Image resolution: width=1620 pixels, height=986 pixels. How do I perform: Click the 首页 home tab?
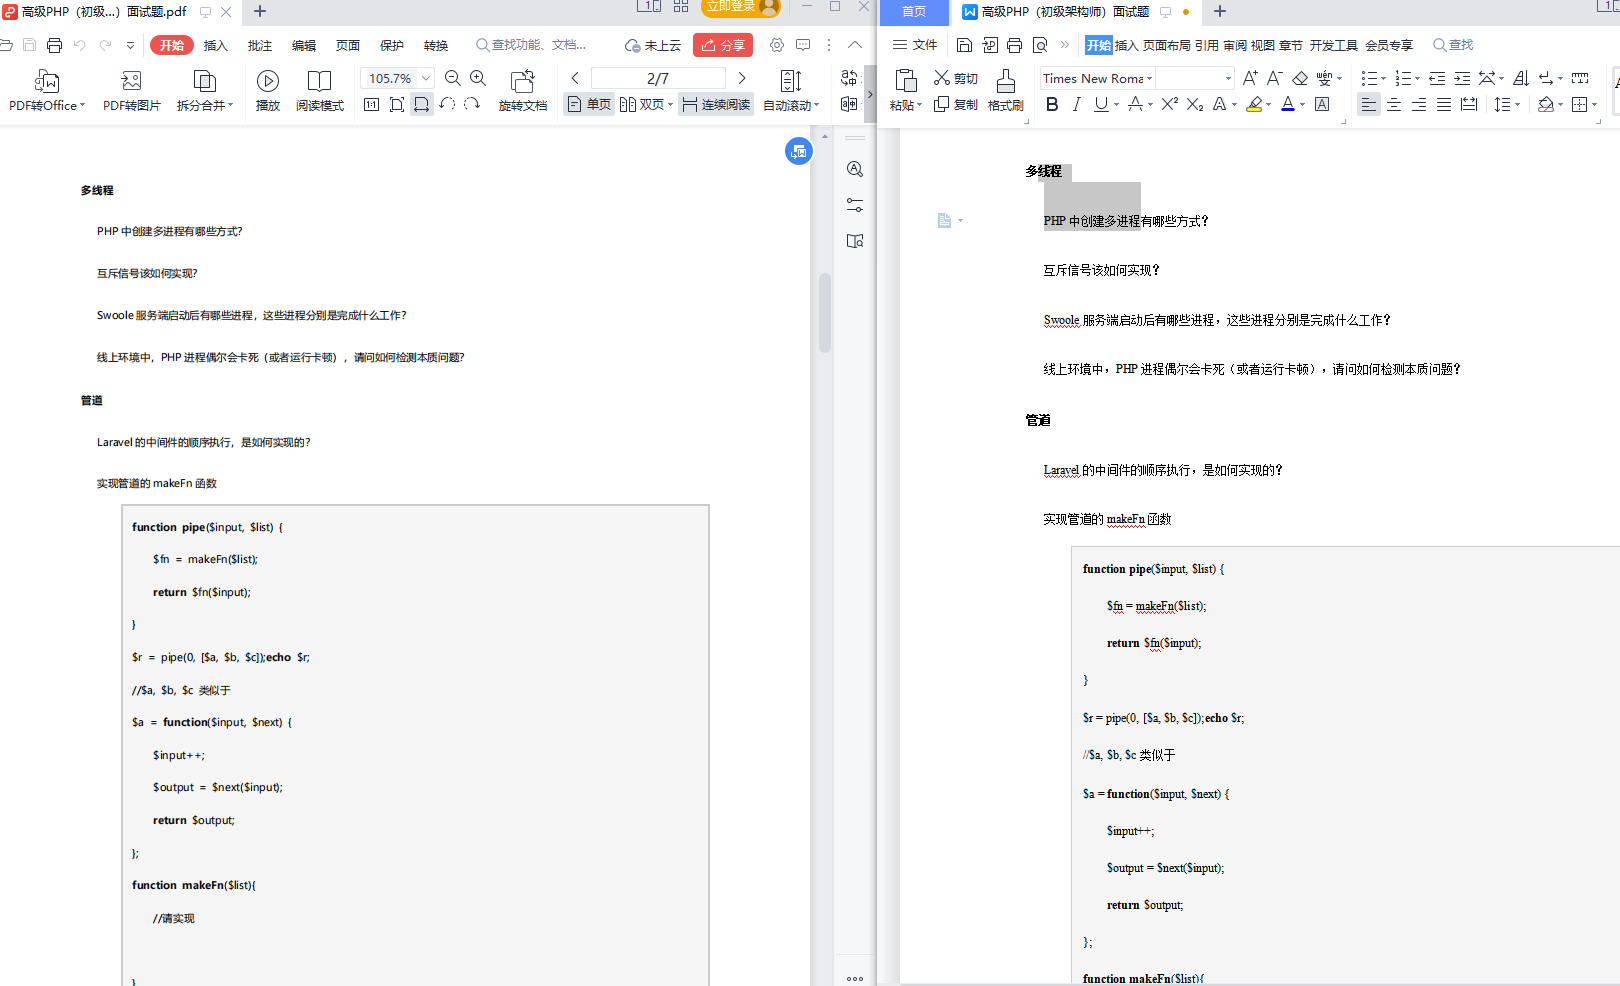coord(914,12)
